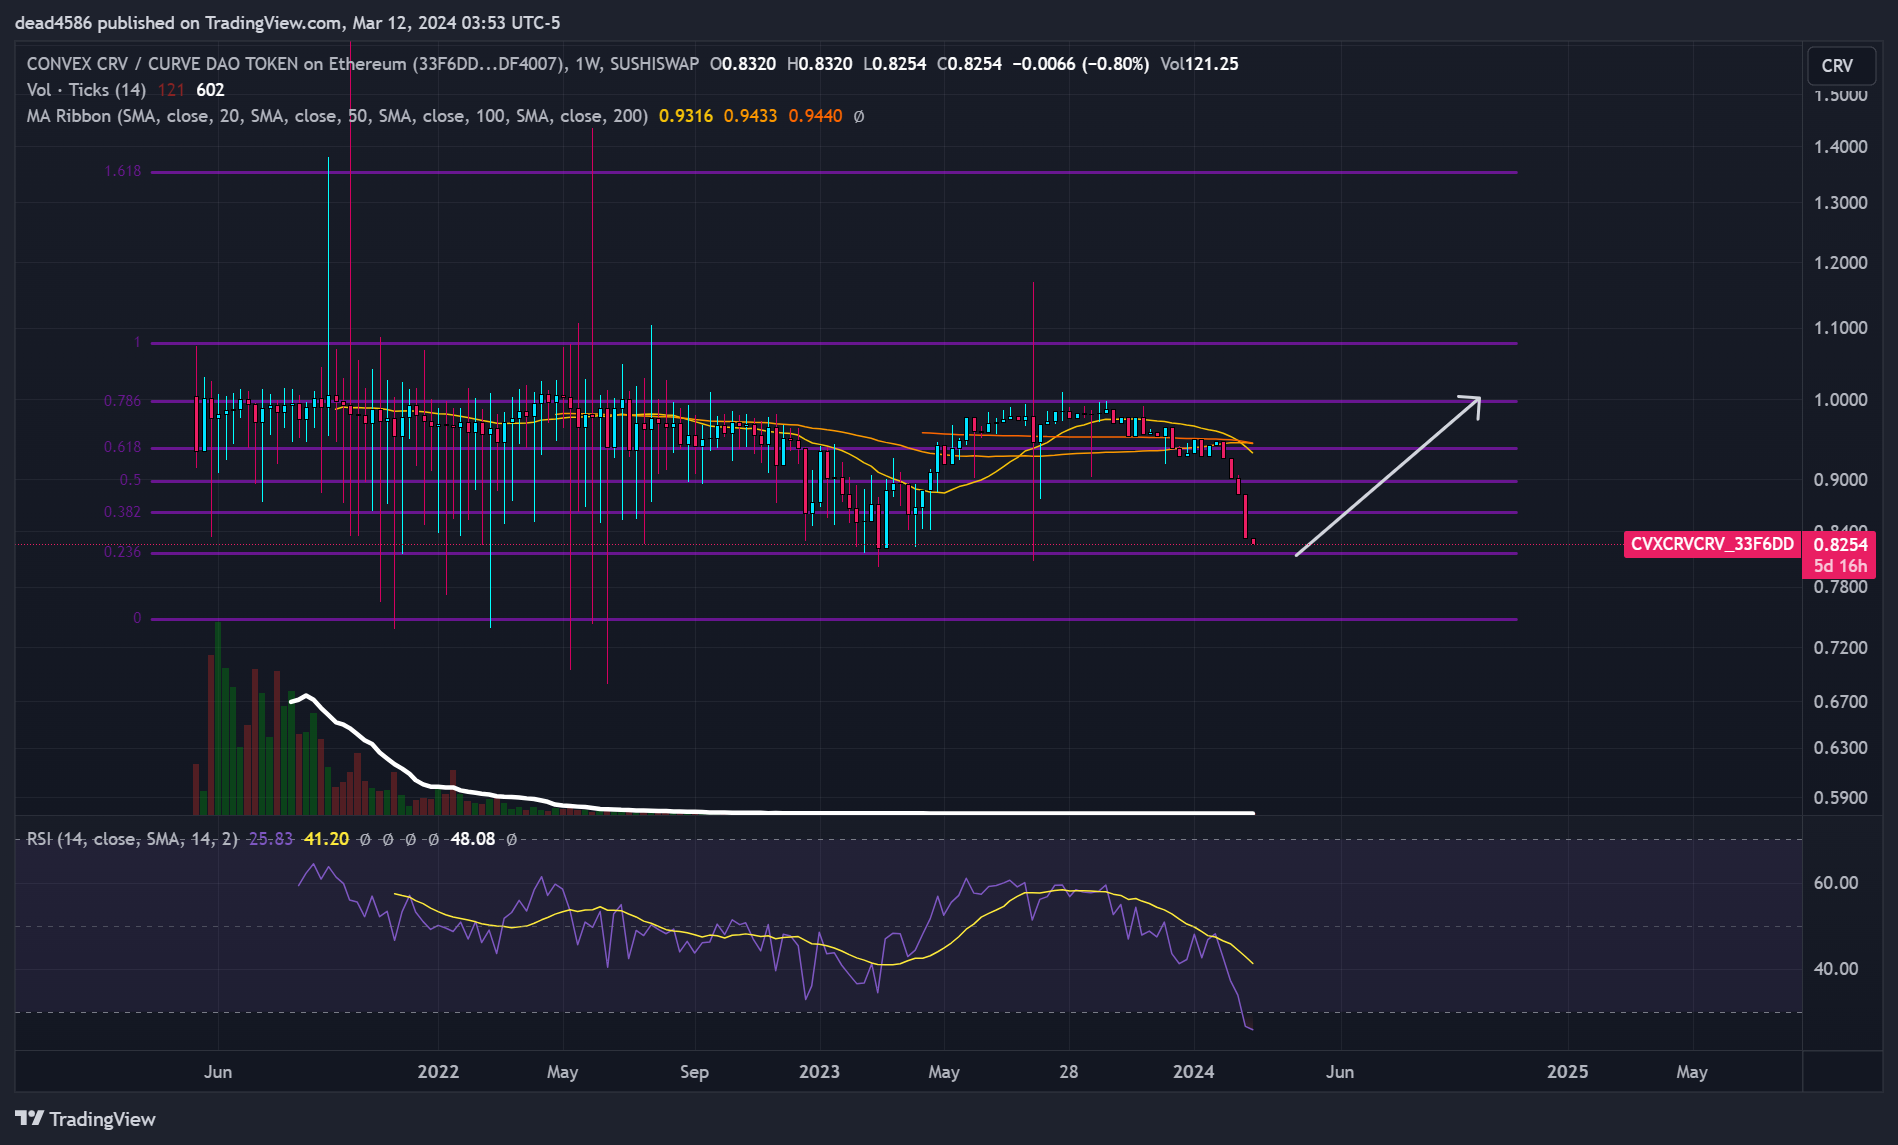Click the 0.5 Fibonacci level label
Viewport: 1898px width, 1145px height.
pyautogui.click(x=131, y=480)
